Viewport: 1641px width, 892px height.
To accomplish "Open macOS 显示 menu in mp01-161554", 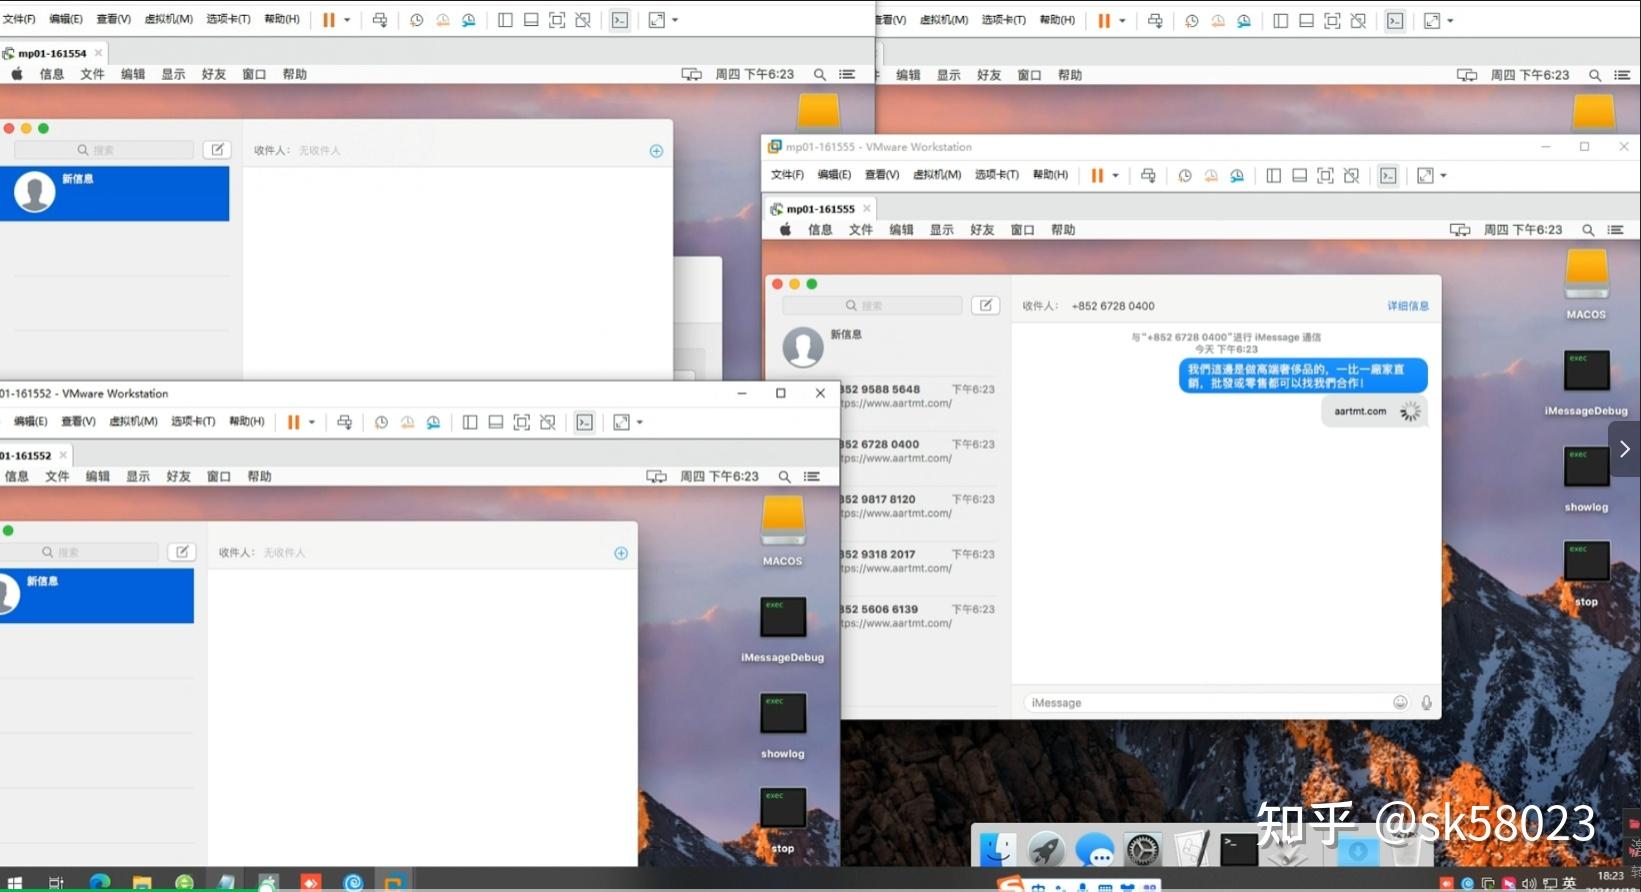I will pyautogui.click(x=174, y=74).
